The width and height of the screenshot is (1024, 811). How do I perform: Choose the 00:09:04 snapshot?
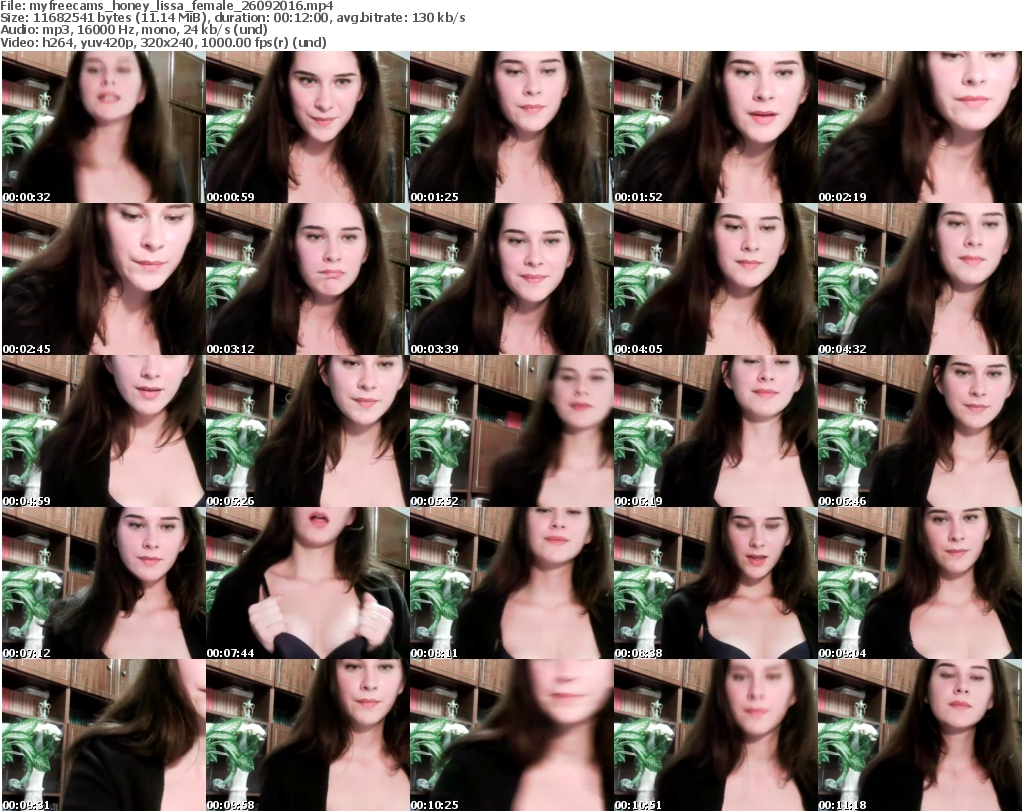point(920,583)
